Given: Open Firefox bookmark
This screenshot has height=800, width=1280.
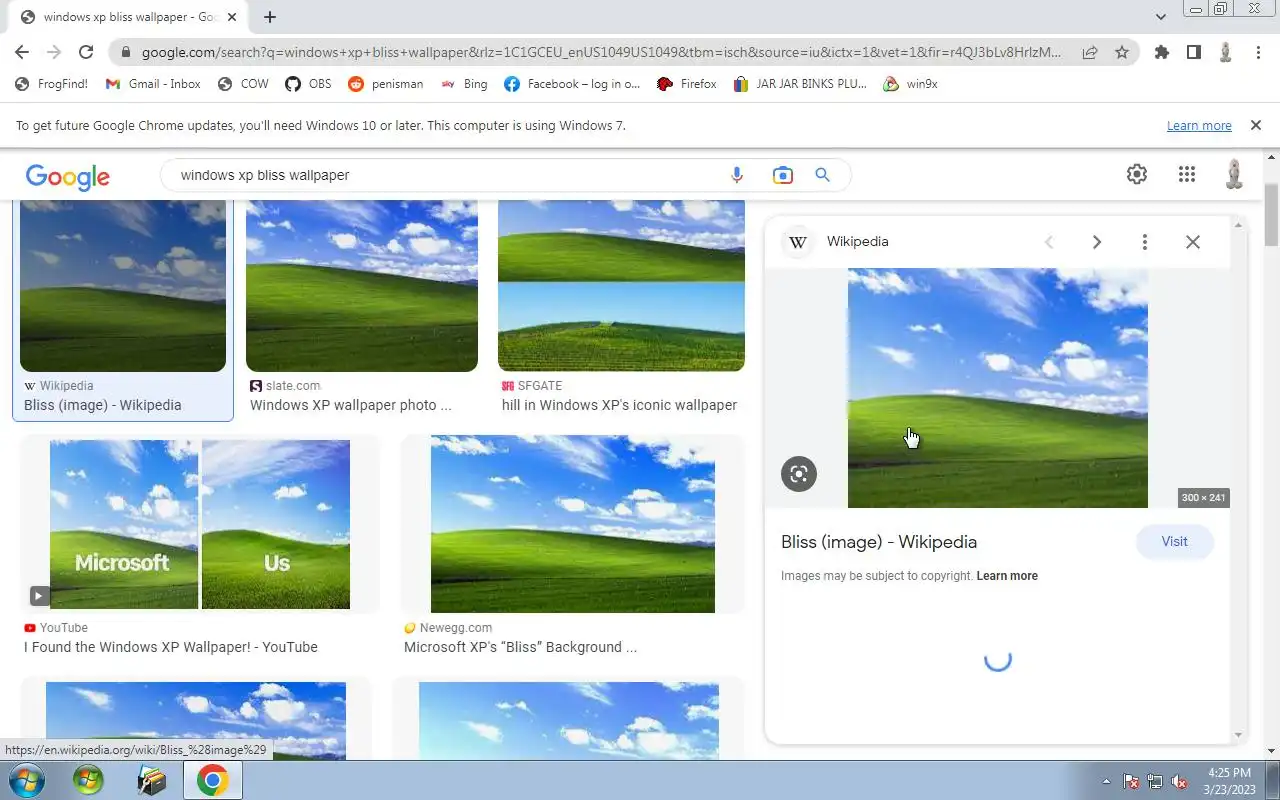Looking at the screenshot, I should click(687, 84).
